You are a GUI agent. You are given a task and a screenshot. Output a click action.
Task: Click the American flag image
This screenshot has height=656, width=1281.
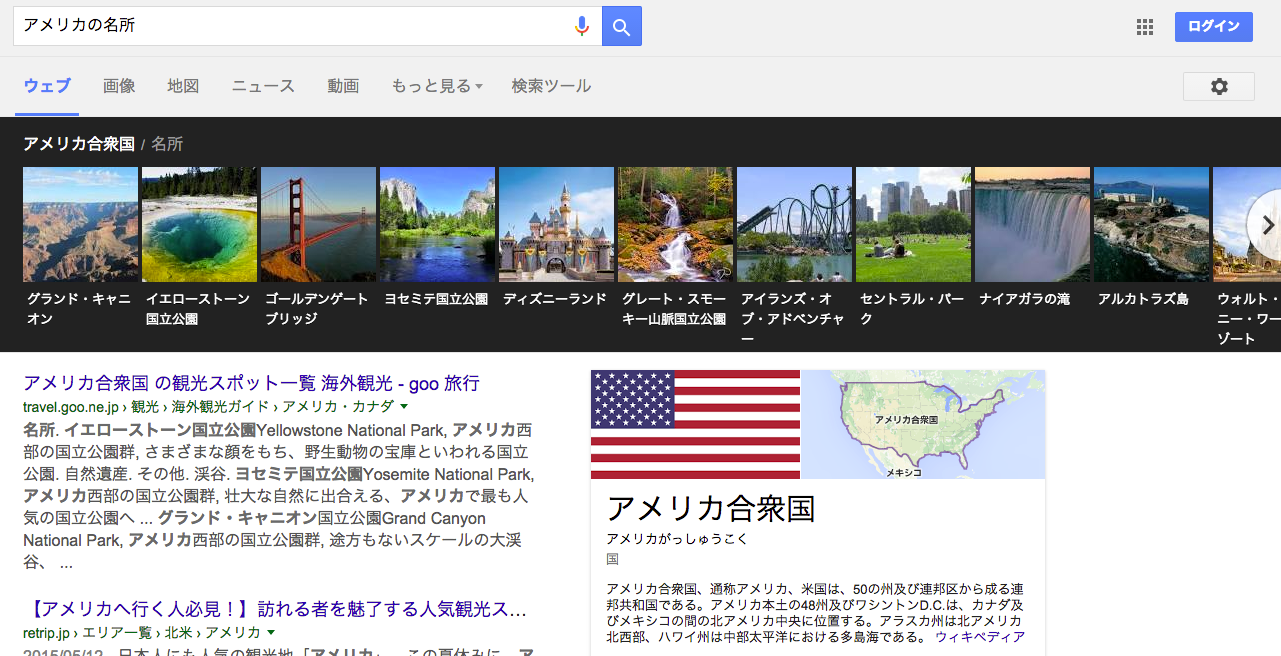tap(695, 424)
